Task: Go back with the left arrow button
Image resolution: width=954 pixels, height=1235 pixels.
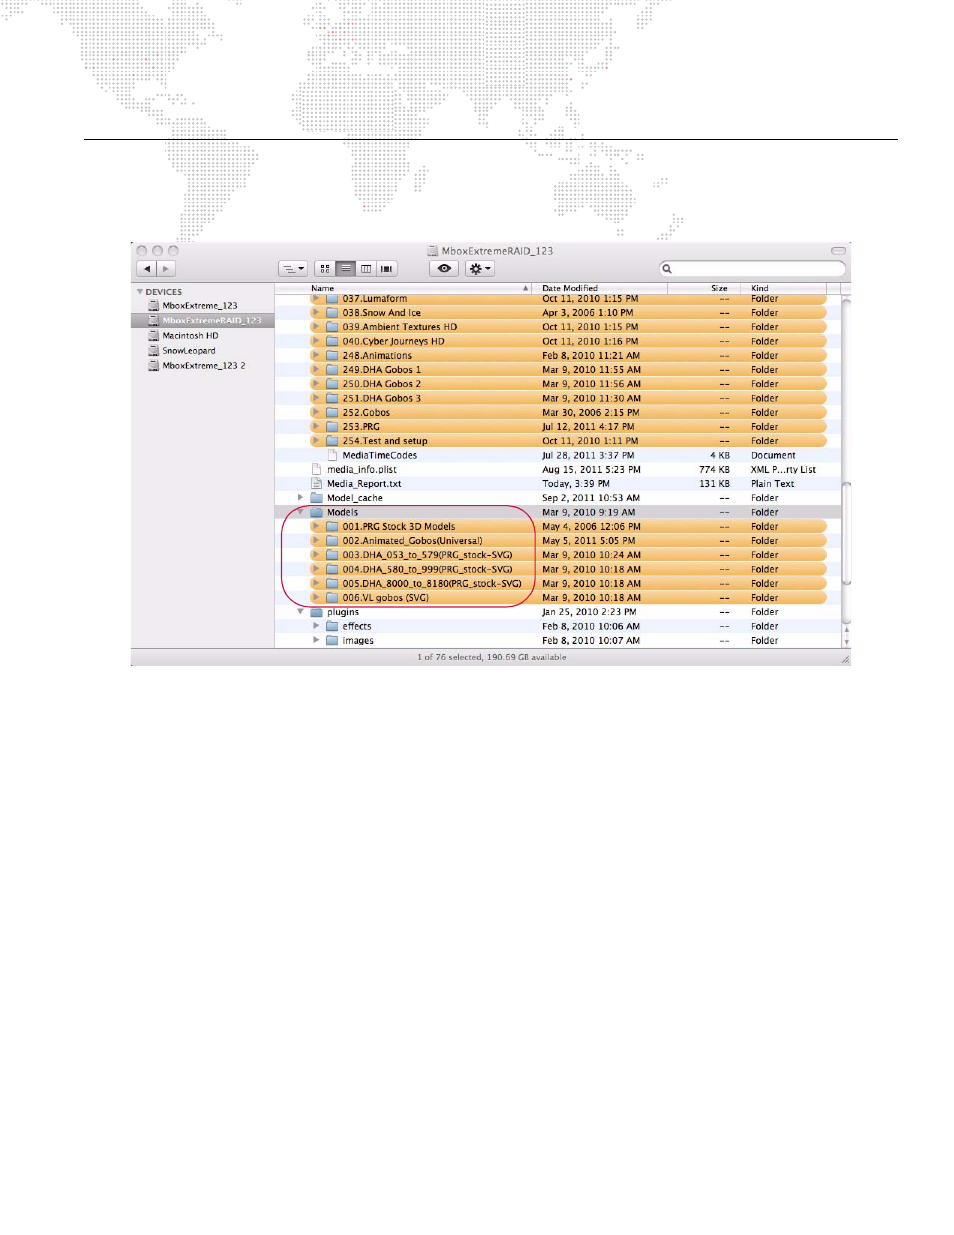Action: click(147, 268)
